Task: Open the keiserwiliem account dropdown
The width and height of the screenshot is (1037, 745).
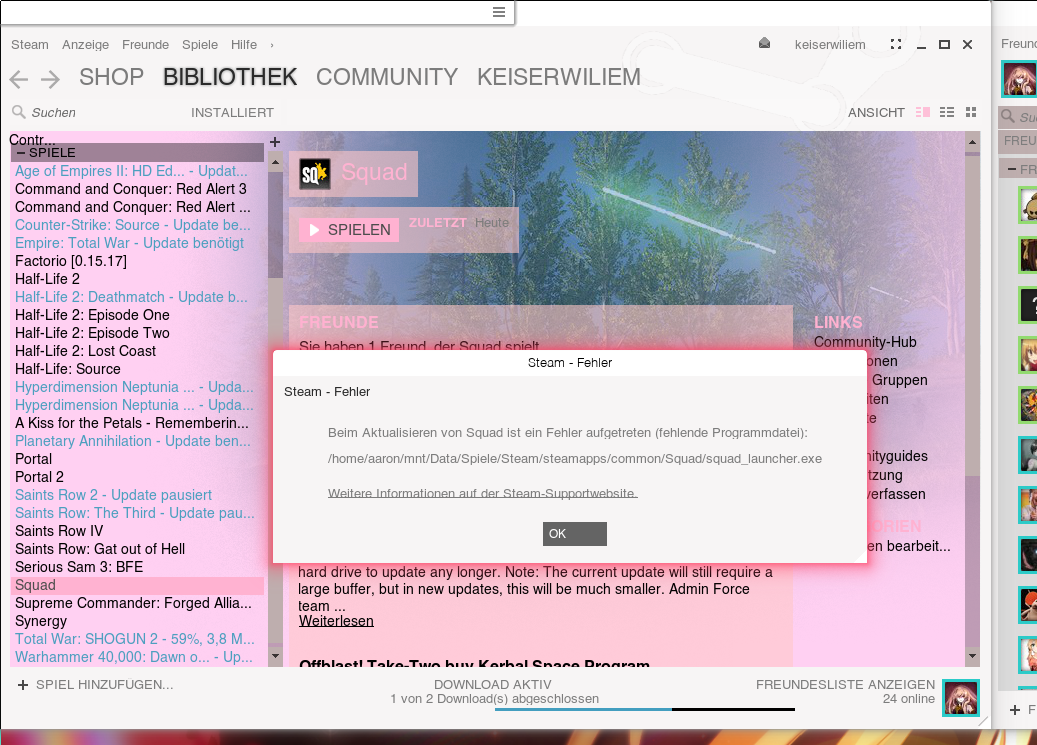Action: (x=830, y=44)
